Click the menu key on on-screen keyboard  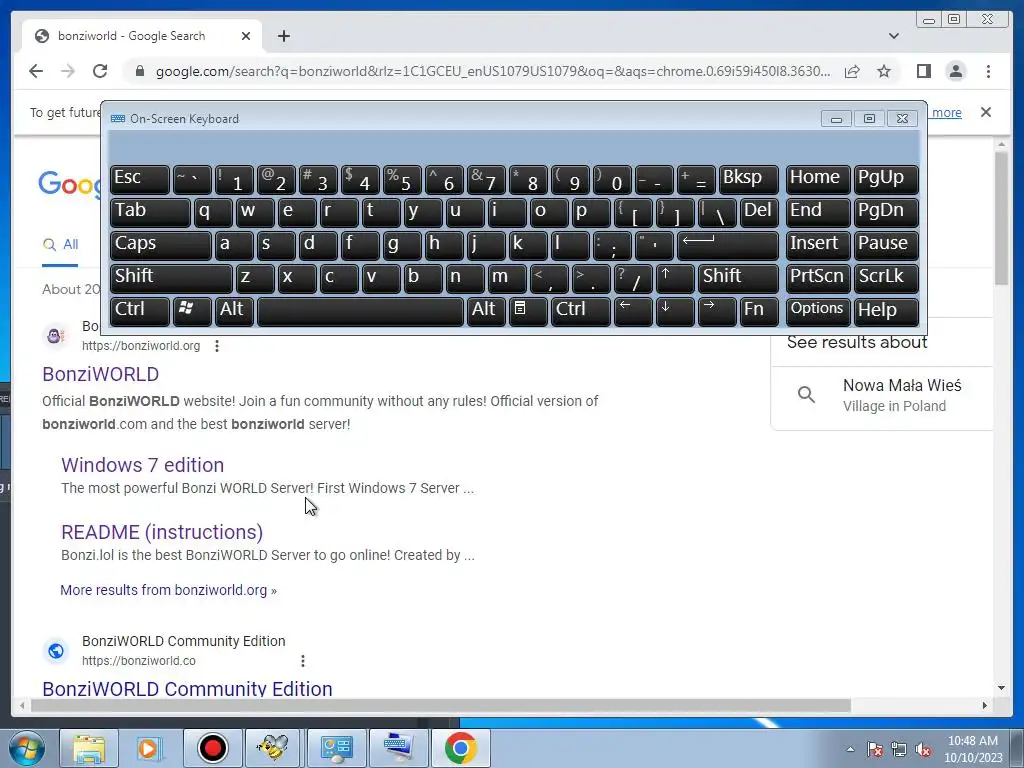pyautogui.click(x=527, y=311)
